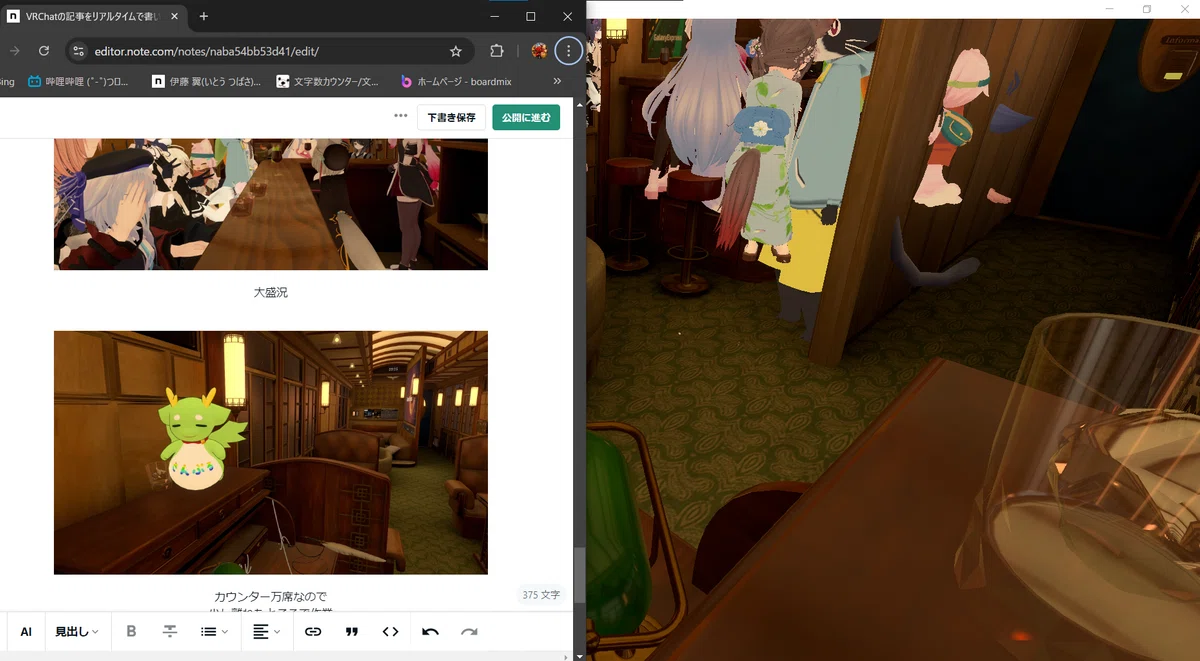
Task: Click the horizontal scrollbar right arrow at bottom
Action: (567, 656)
